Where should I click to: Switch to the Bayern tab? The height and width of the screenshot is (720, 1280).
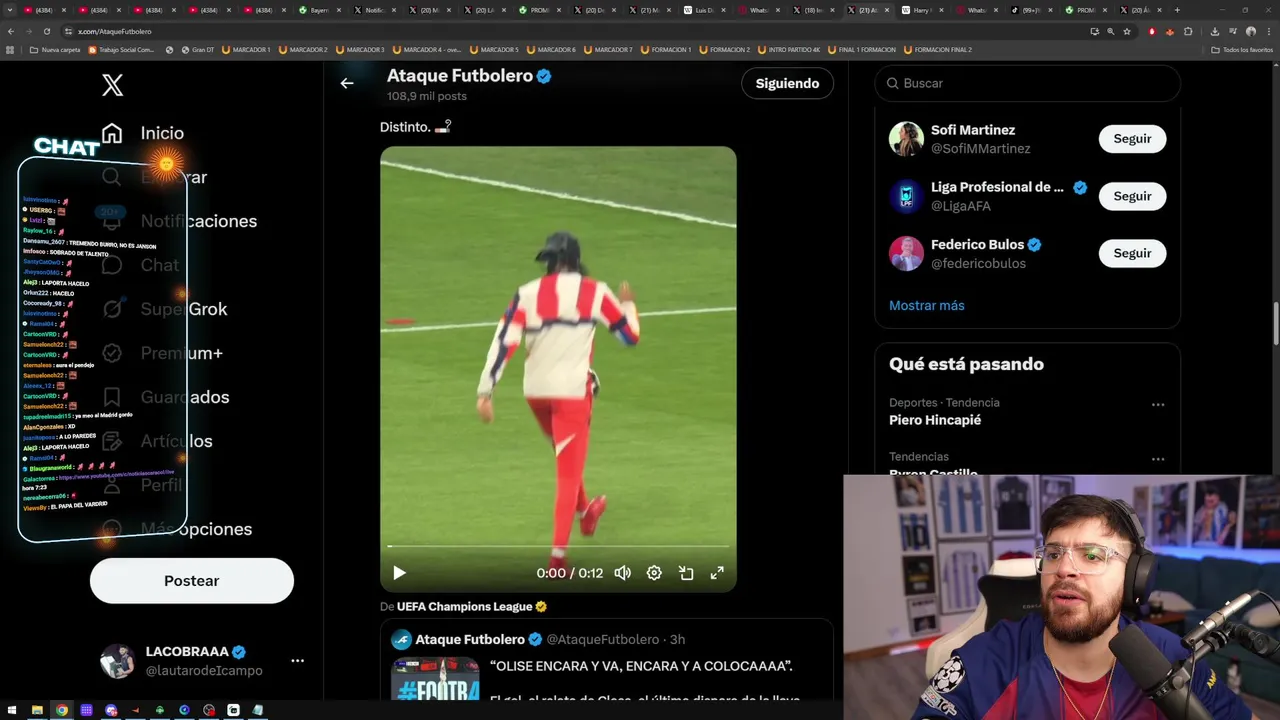click(319, 10)
